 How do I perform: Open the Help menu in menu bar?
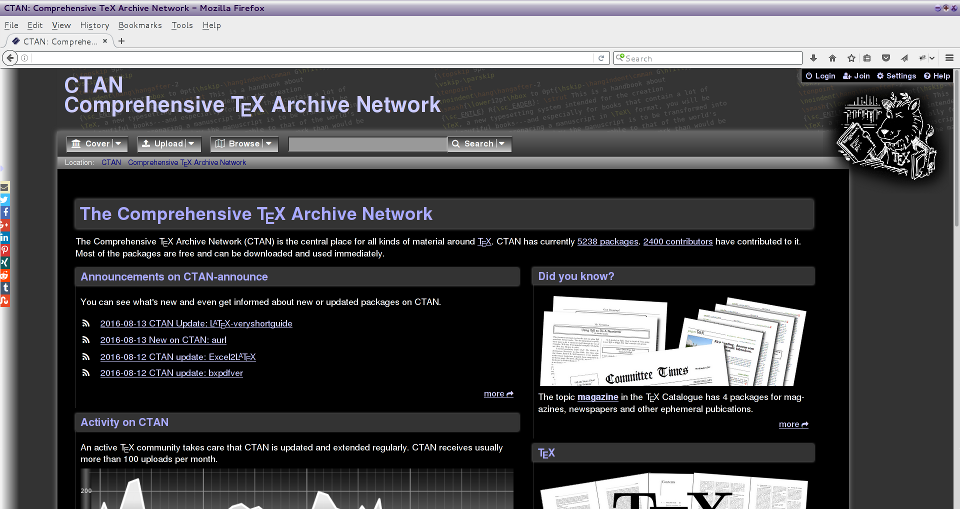(211, 25)
